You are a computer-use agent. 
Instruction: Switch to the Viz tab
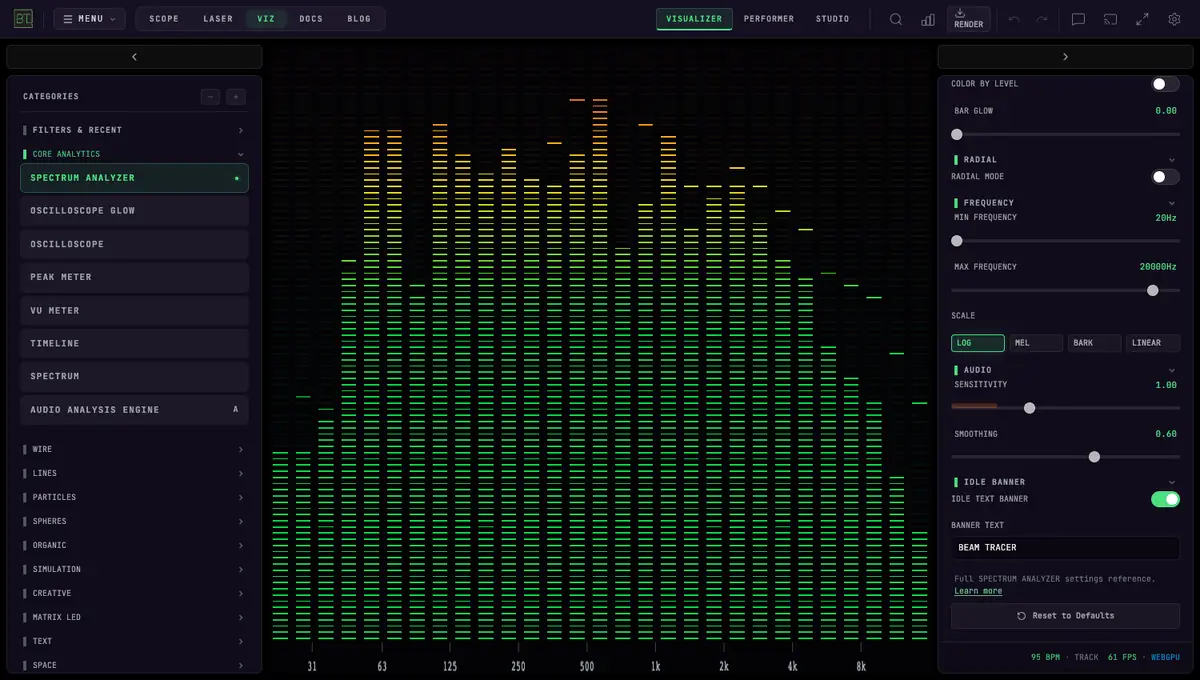(266, 19)
